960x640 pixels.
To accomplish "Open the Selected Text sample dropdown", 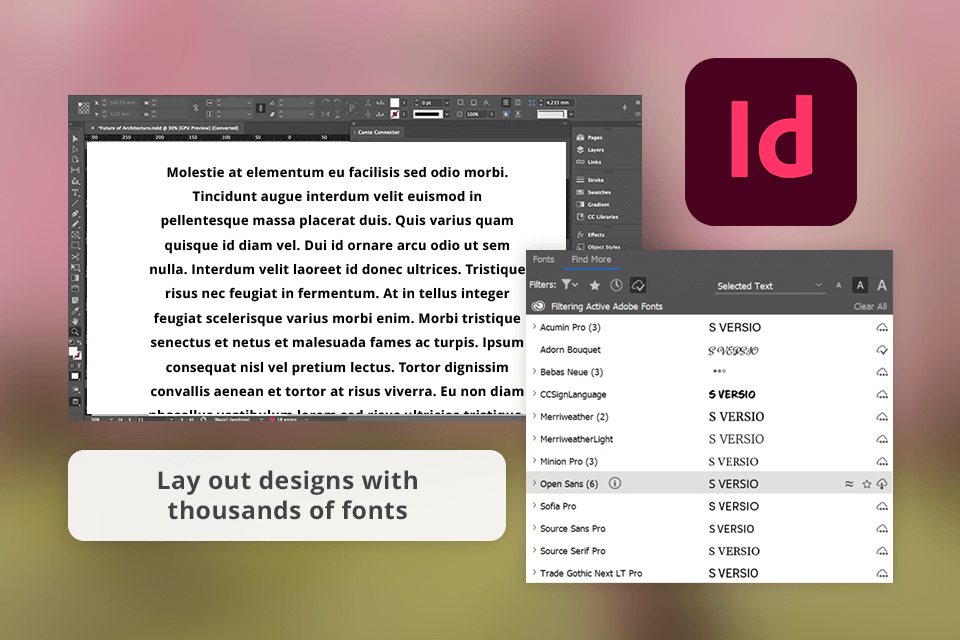I will (770, 286).
